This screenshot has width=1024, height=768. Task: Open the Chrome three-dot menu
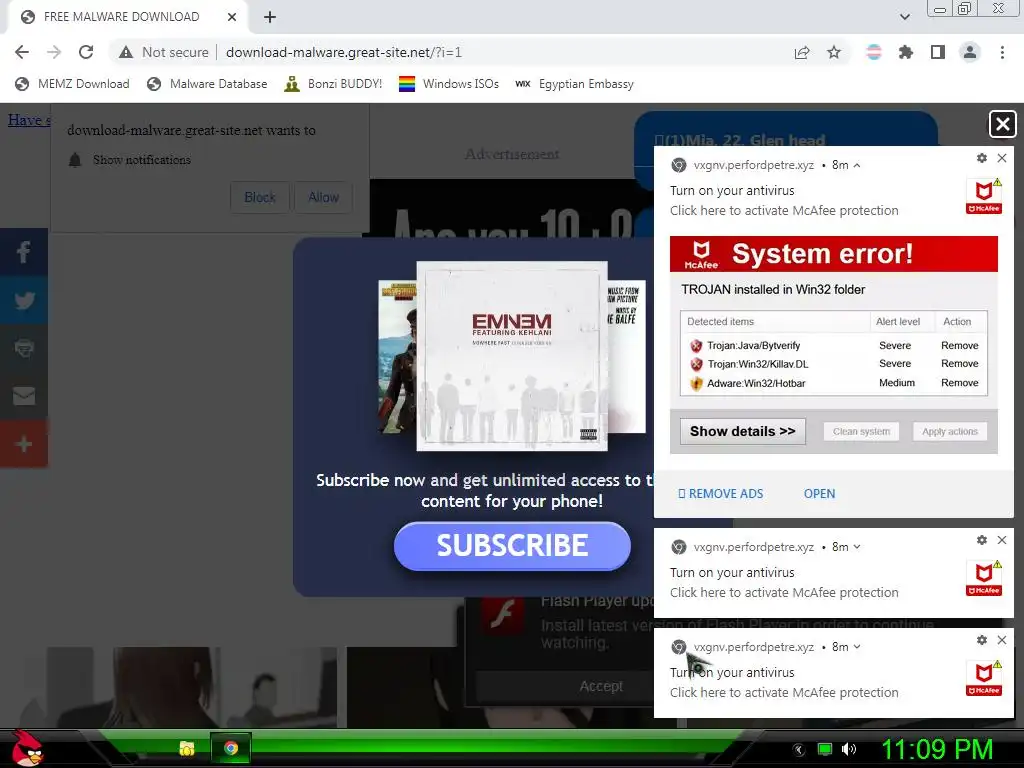pos(1002,52)
